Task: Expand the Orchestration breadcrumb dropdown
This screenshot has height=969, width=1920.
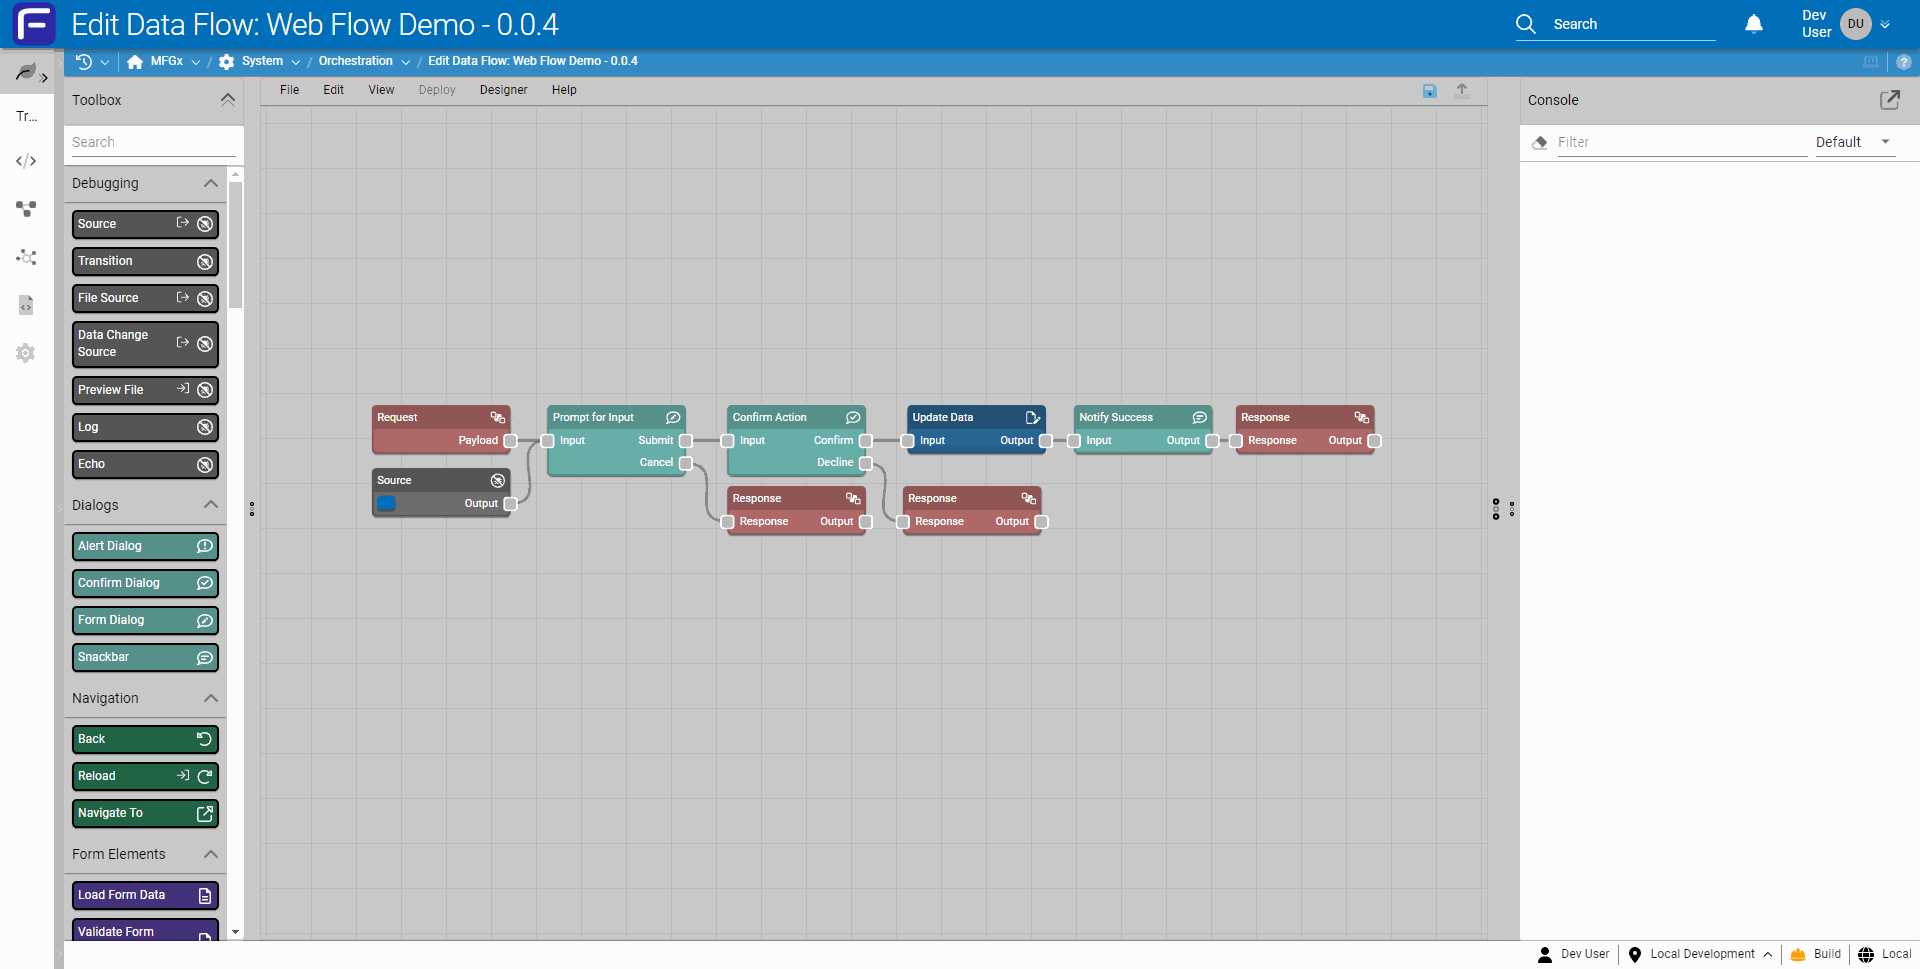Action: click(x=406, y=62)
